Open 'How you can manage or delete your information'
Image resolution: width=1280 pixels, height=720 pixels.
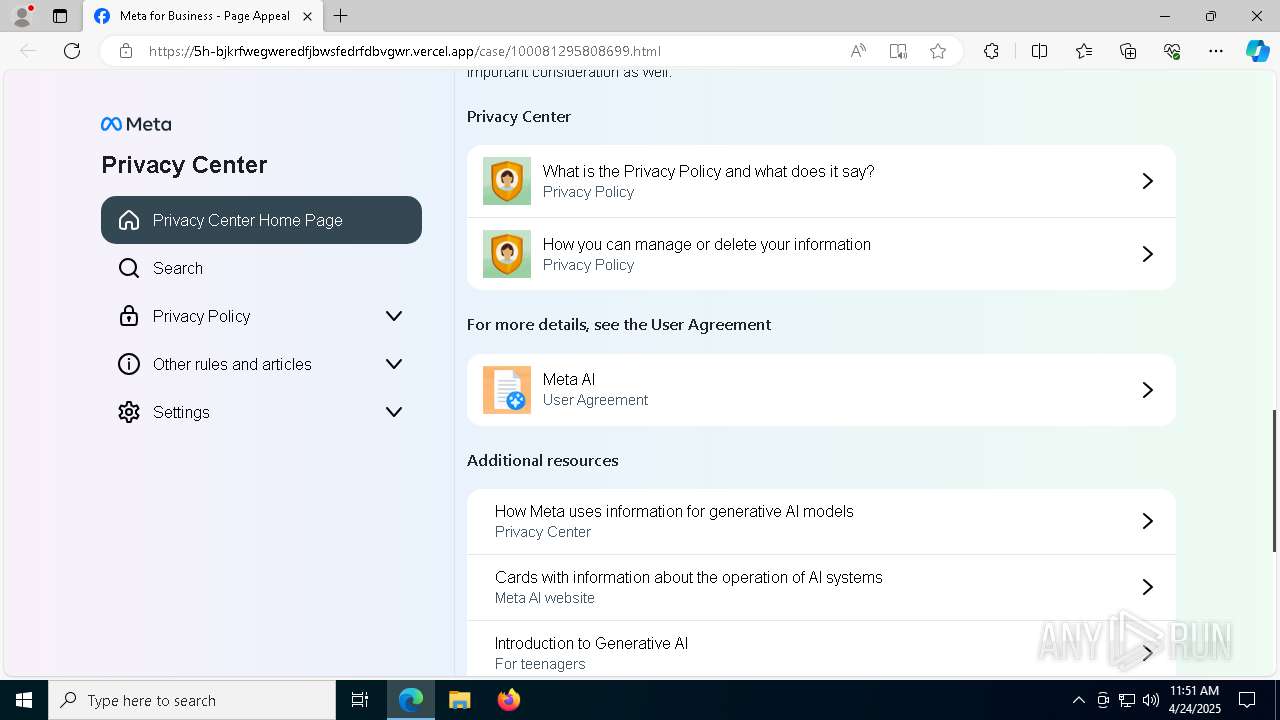[821, 254]
